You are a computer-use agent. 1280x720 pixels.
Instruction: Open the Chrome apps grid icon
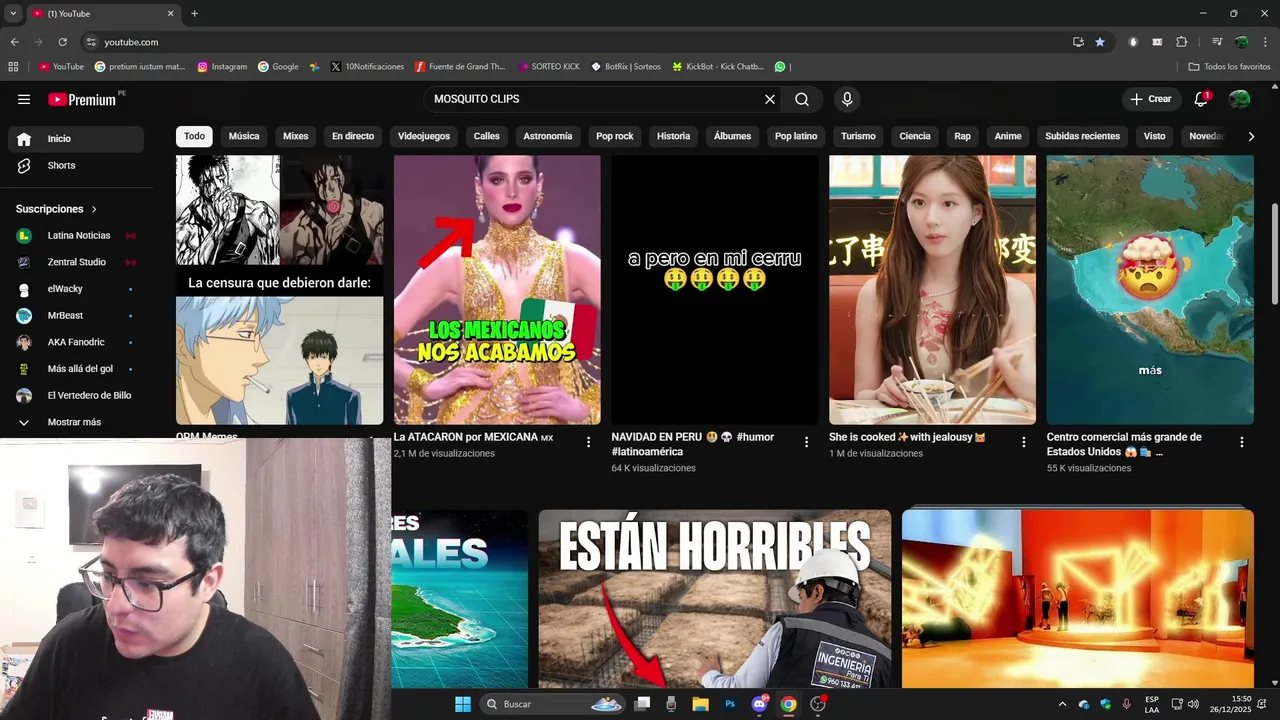13,67
